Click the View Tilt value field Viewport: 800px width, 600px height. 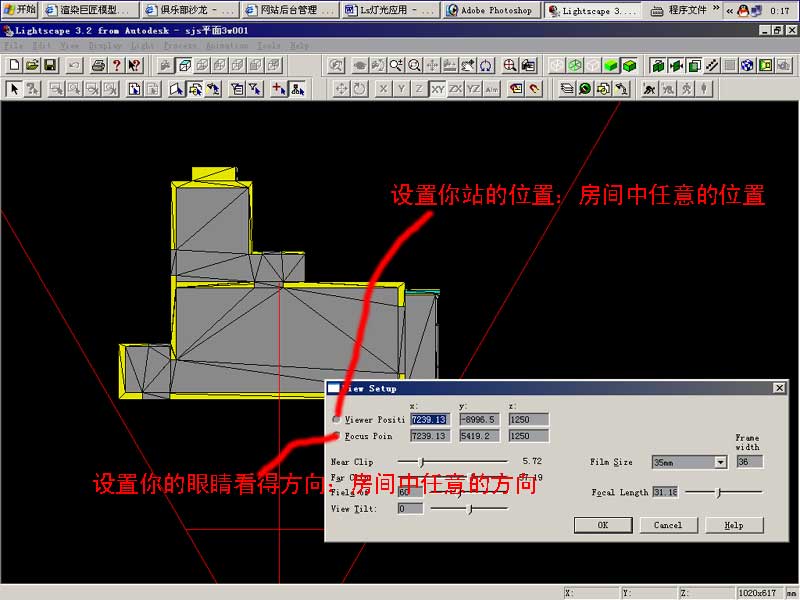point(410,509)
